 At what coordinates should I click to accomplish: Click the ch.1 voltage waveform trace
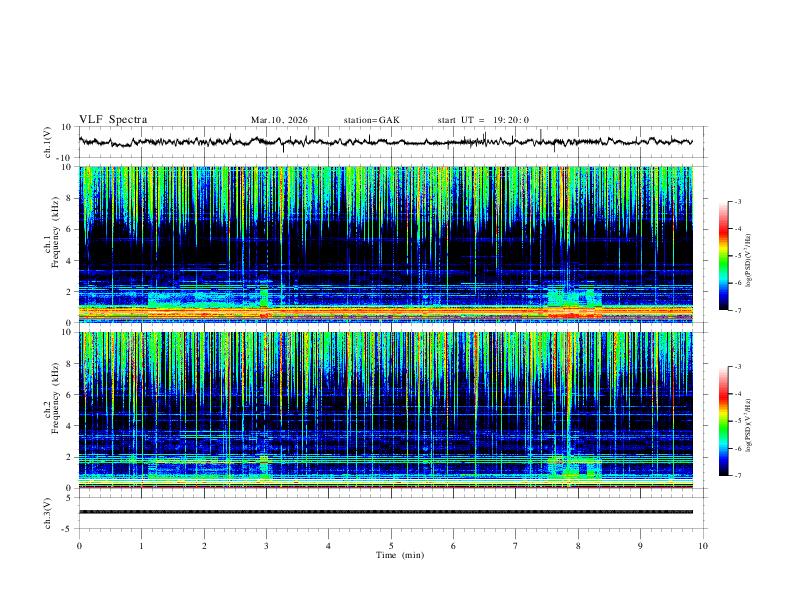385,142
